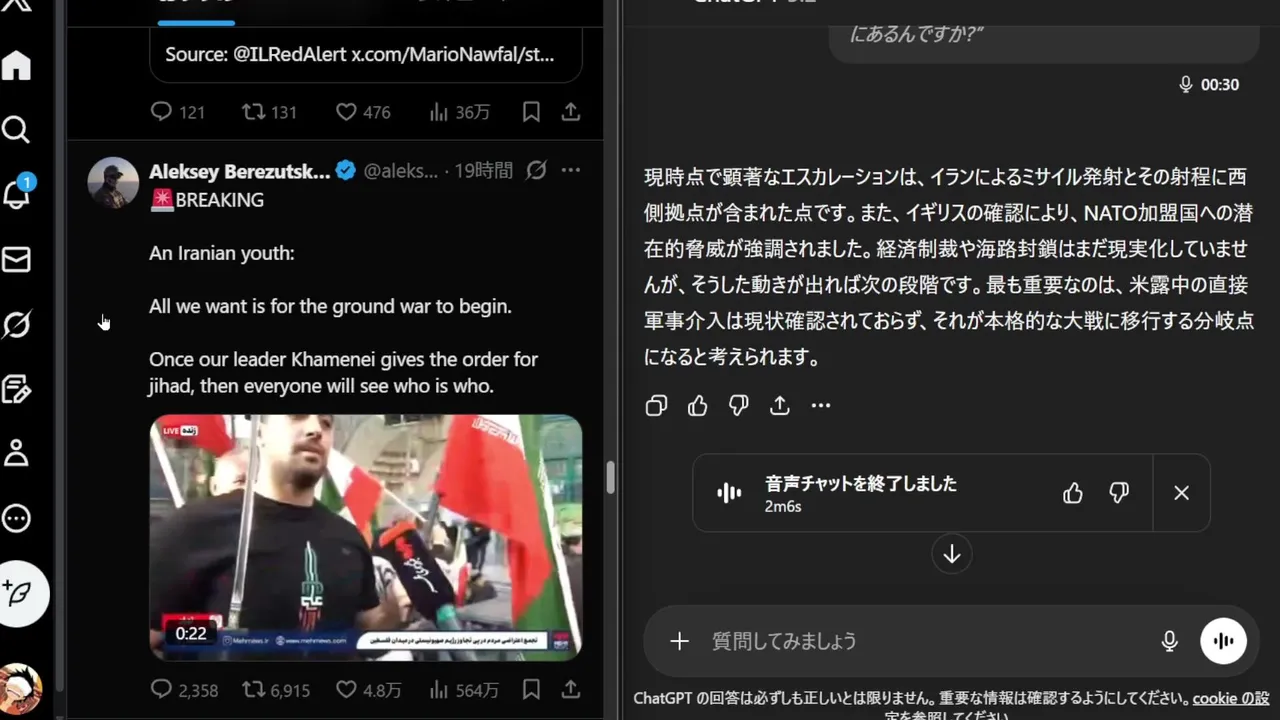Start voice mode with waveform button
The width and height of the screenshot is (1280, 720).
tap(1223, 641)
